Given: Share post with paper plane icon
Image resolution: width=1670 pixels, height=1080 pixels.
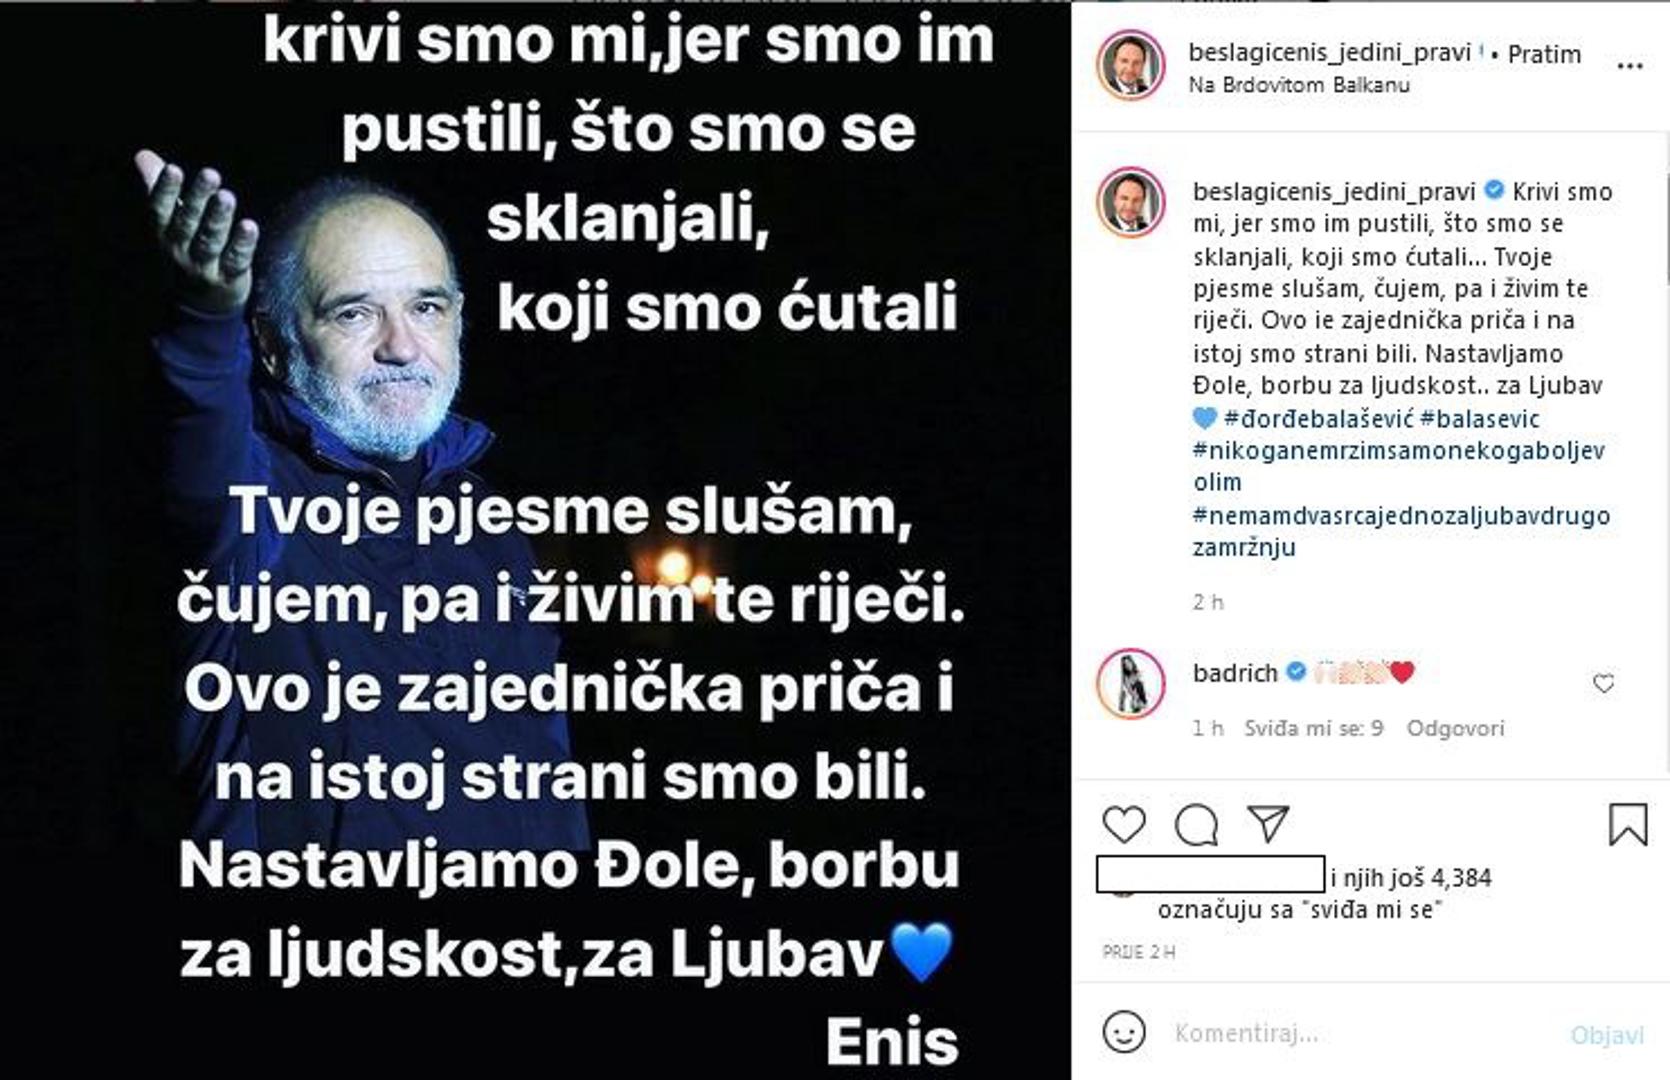Looking at the screenshot, I should coord(1268,823).
